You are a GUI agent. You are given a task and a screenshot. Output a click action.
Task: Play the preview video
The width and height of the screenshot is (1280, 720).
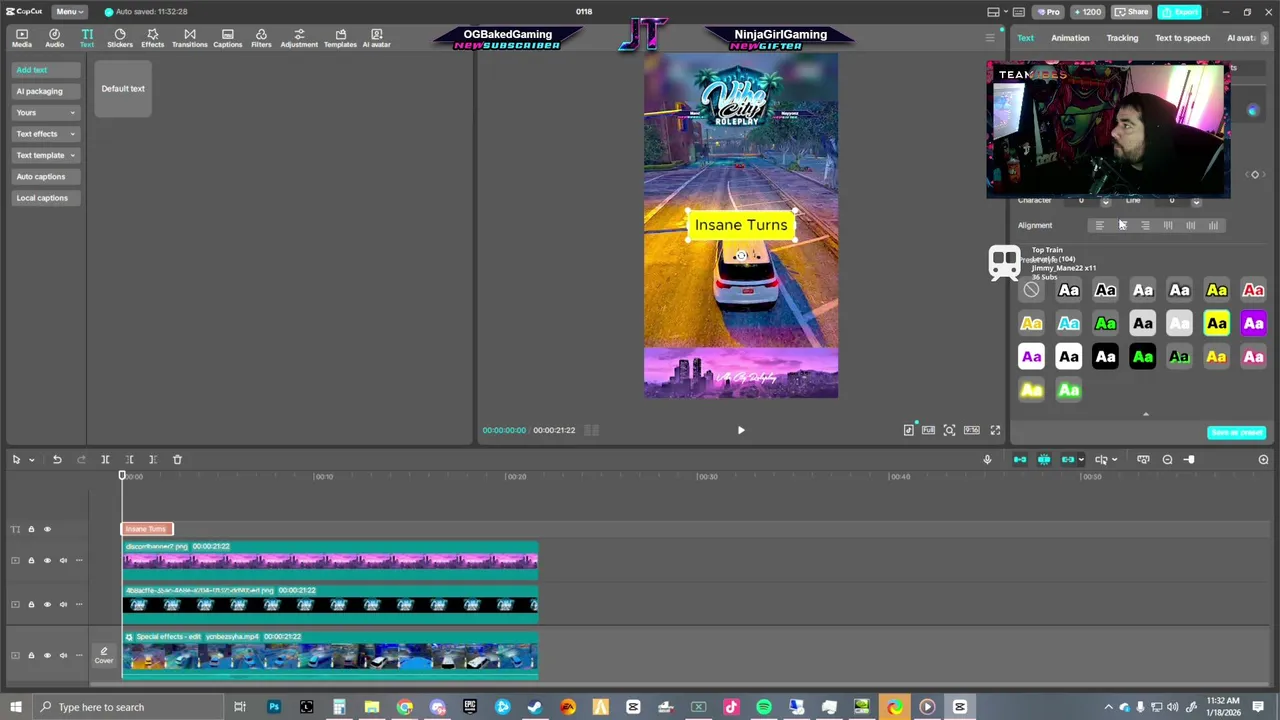coord(741,430)
